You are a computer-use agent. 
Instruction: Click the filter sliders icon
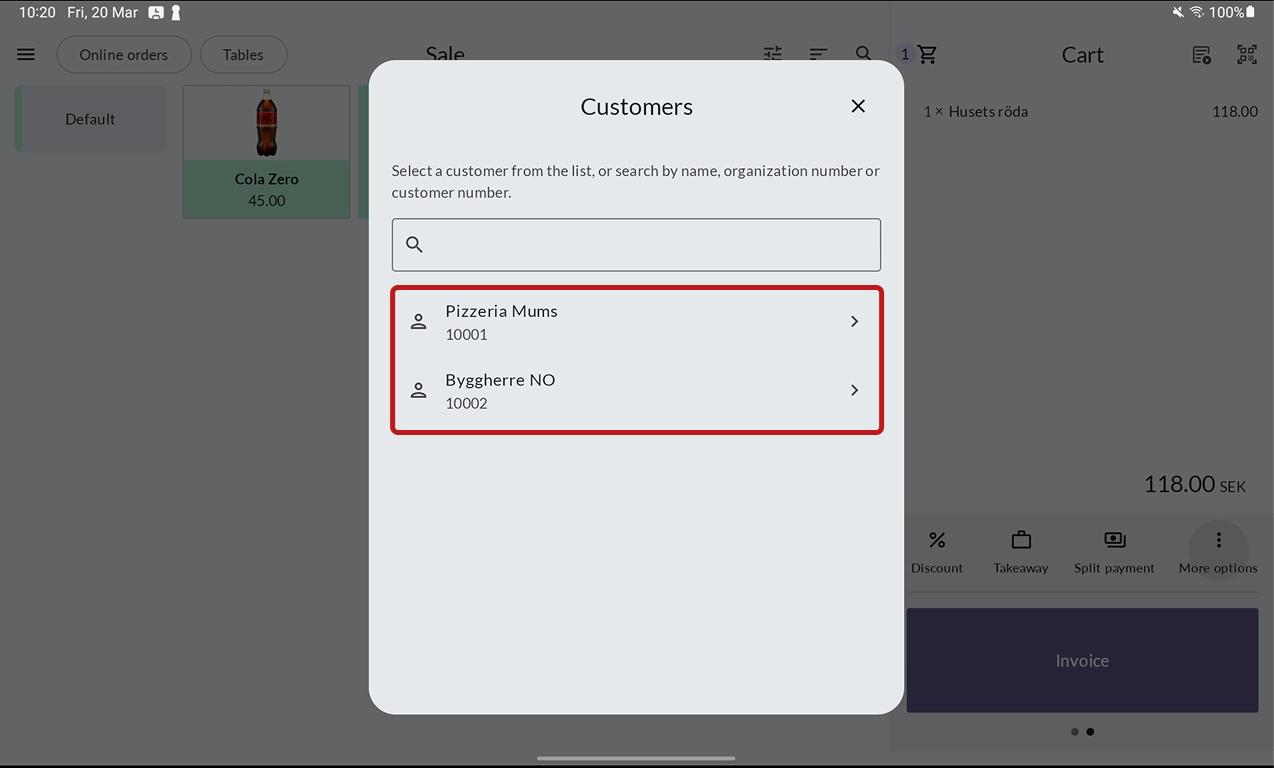point(773,54)
